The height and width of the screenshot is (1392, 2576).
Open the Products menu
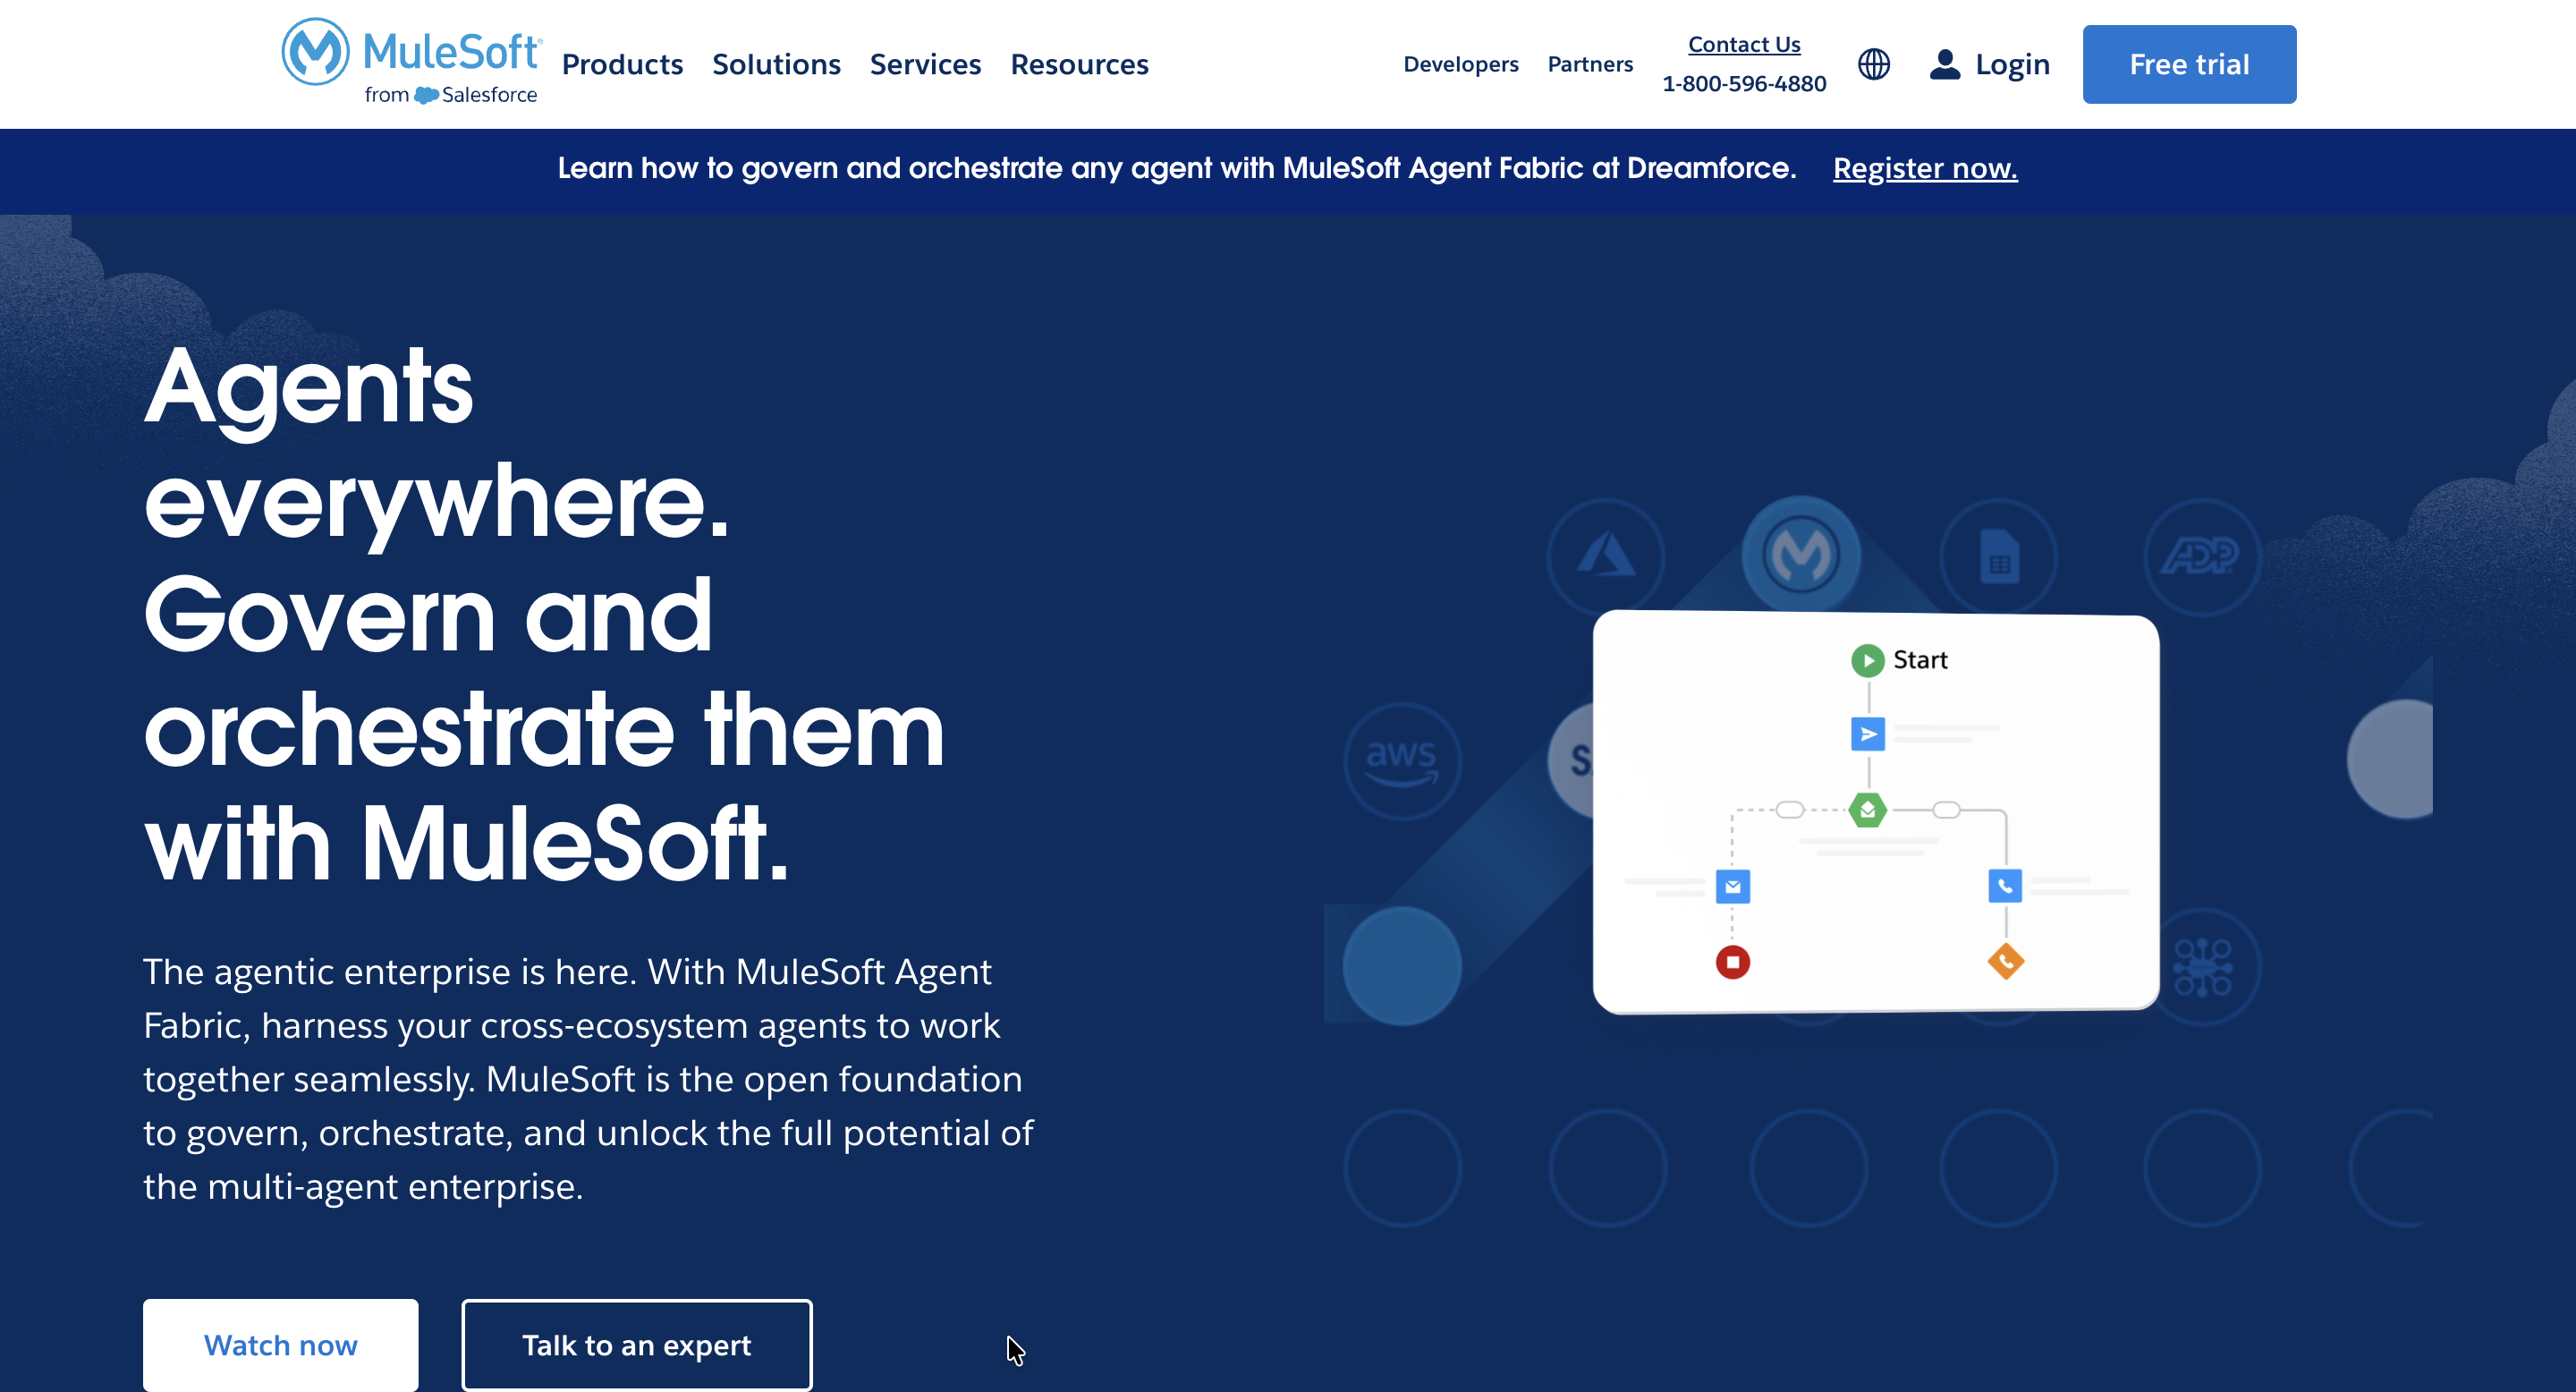(622, 64)
